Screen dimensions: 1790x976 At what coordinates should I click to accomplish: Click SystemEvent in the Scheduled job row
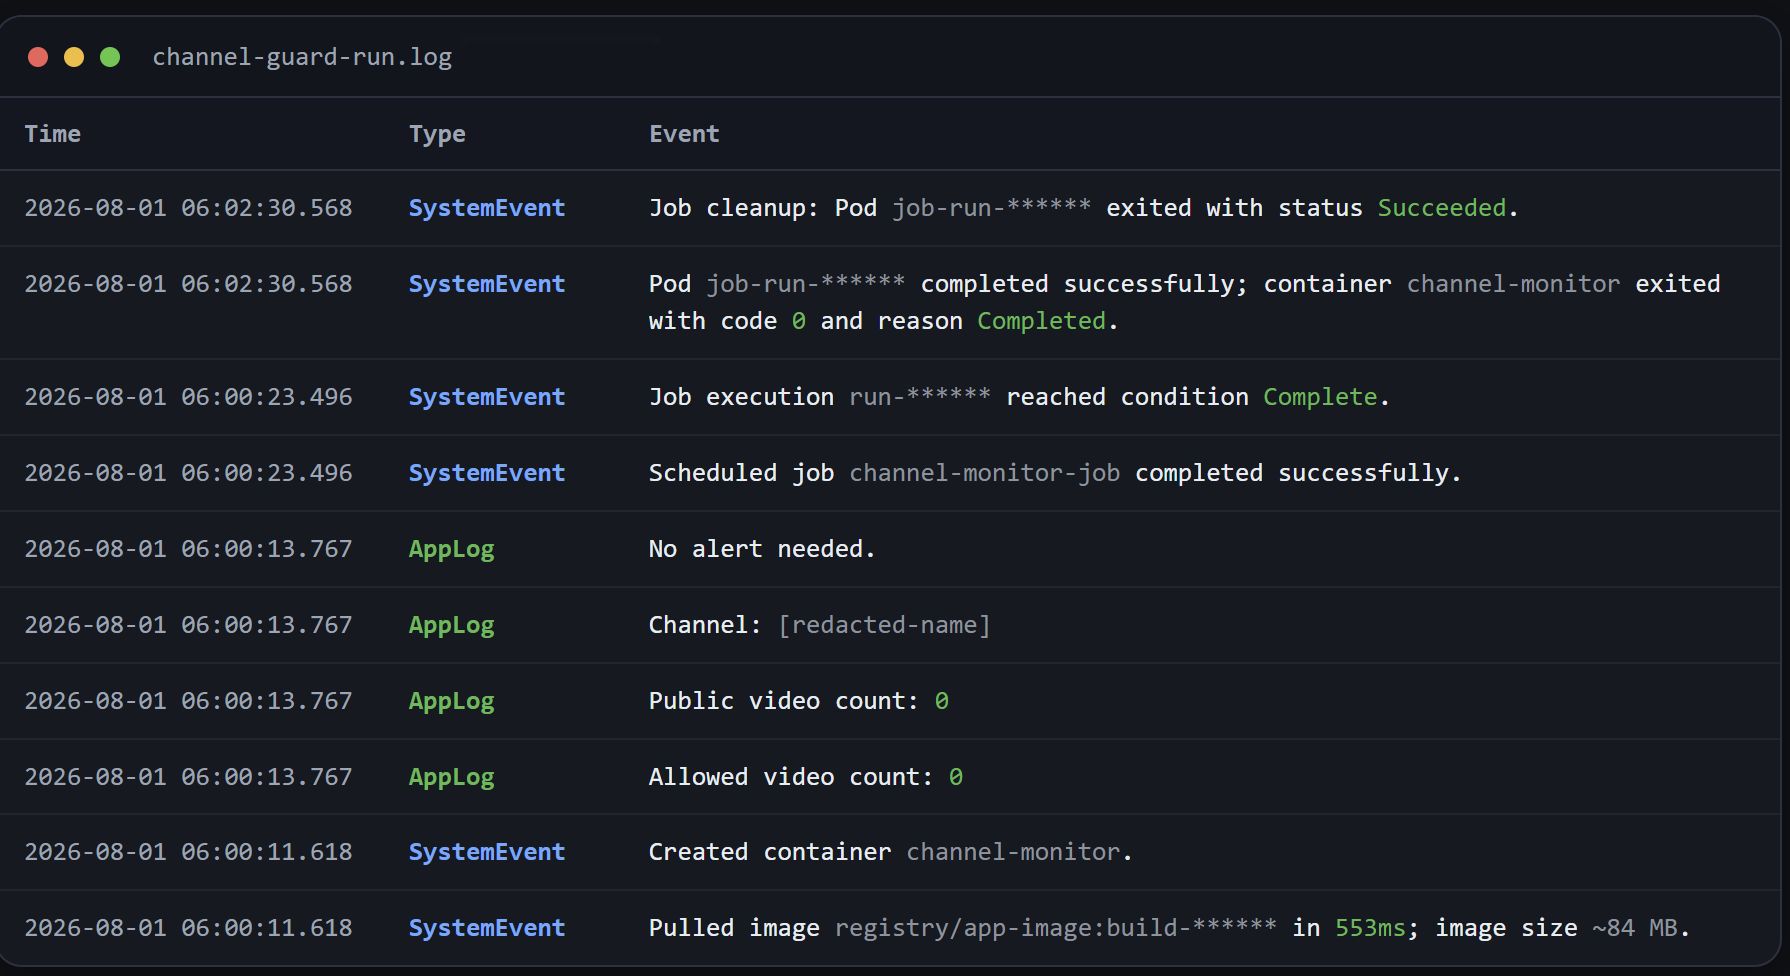[487, 473]
